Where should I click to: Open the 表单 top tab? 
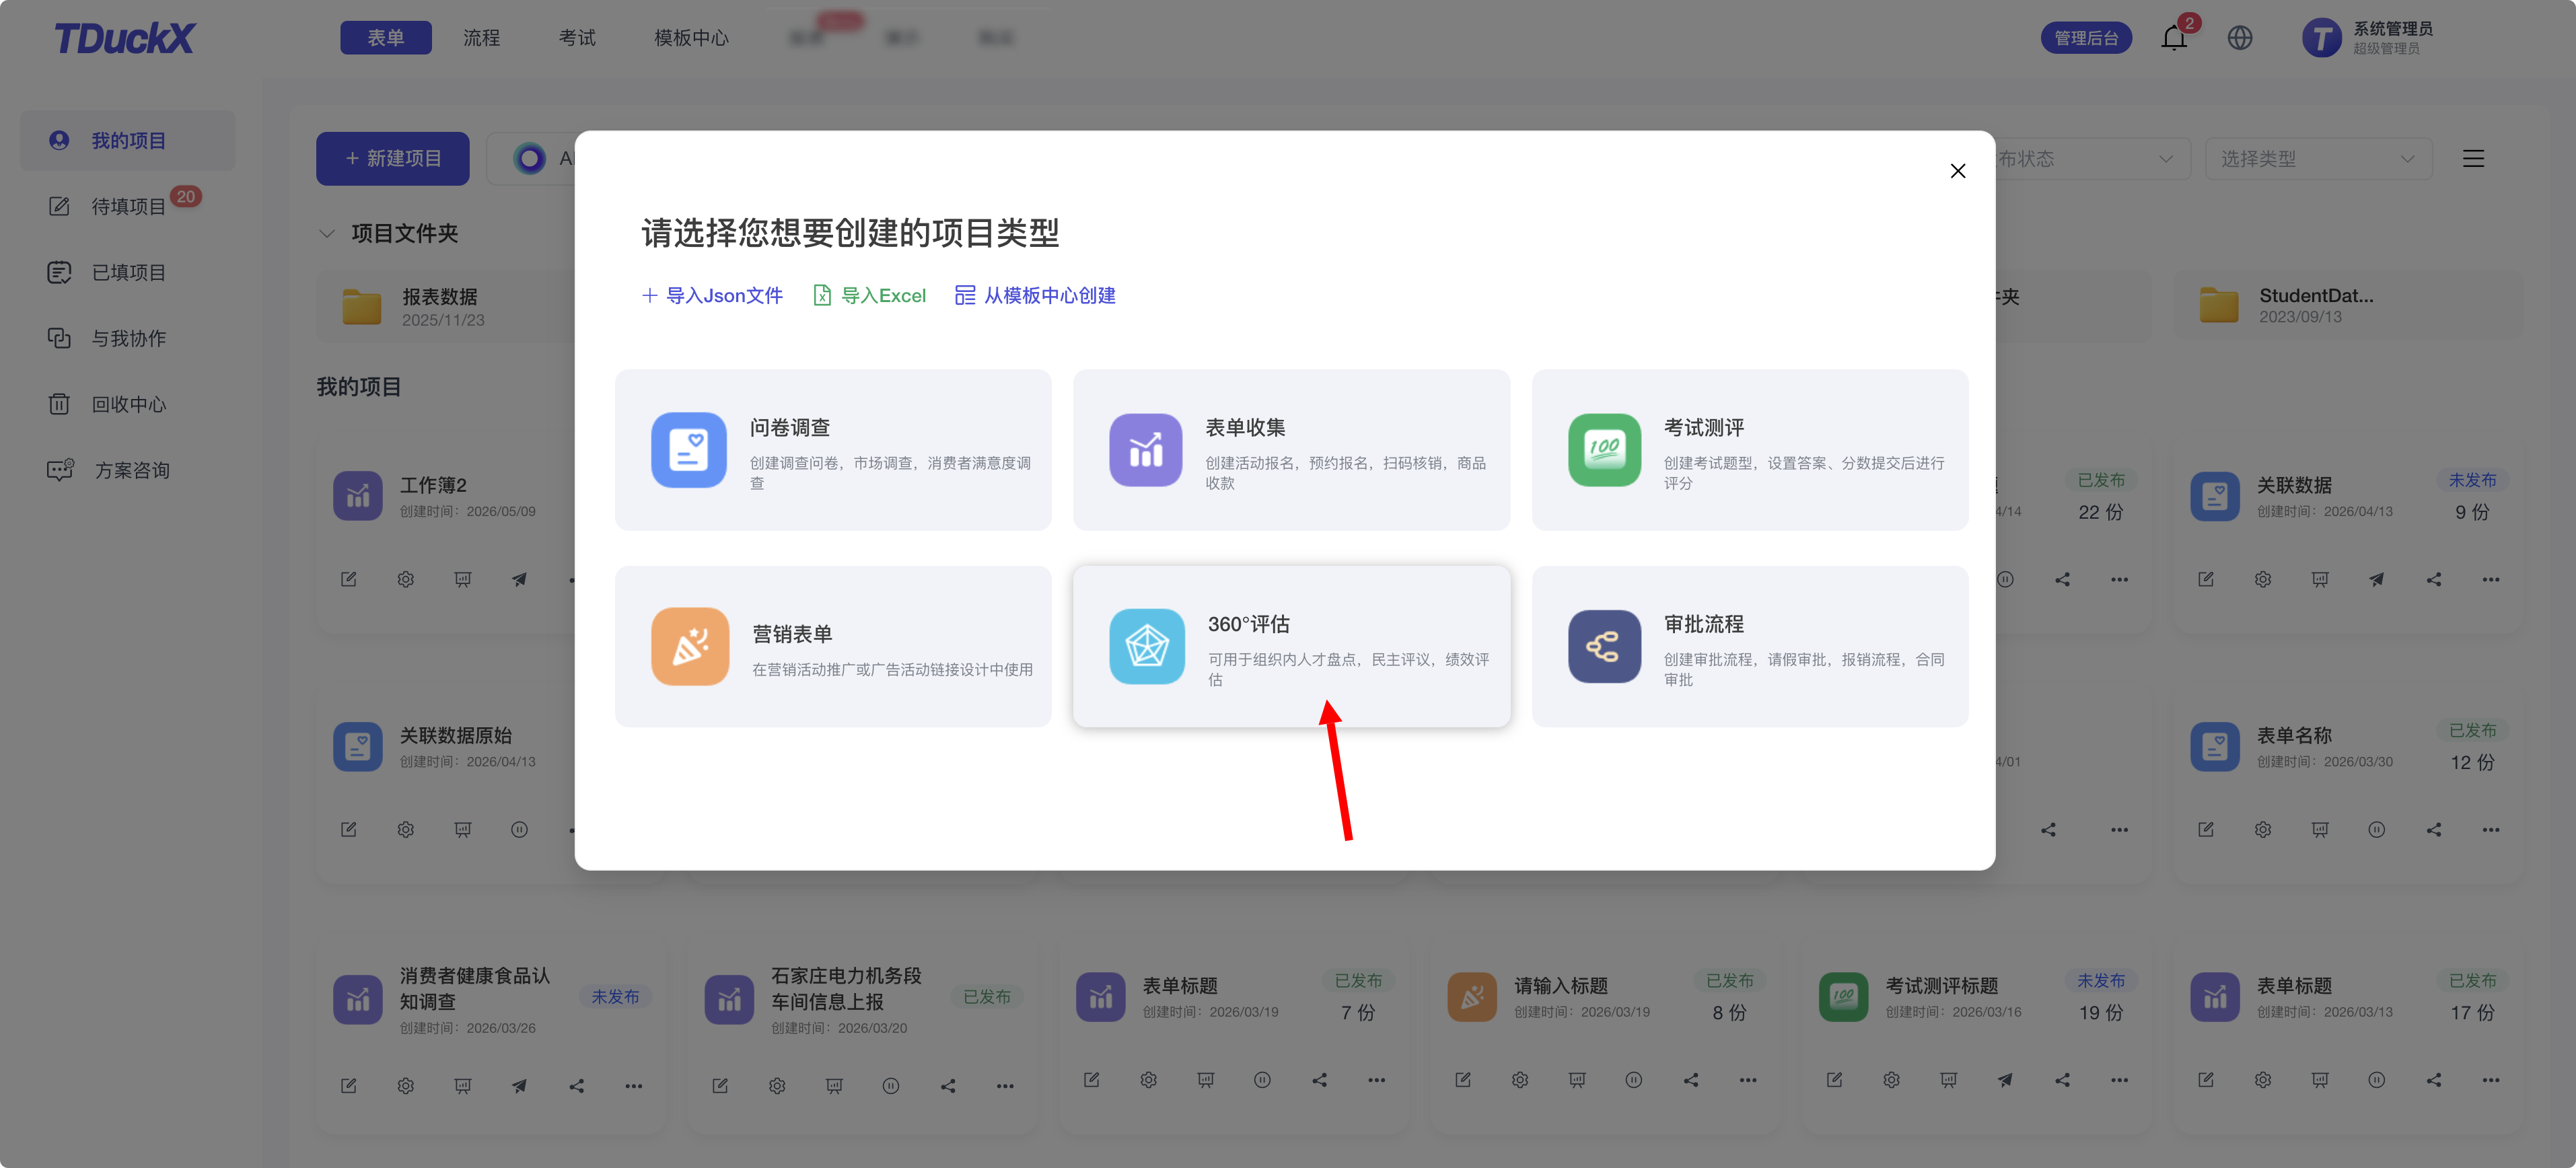[x=385, y=38]
